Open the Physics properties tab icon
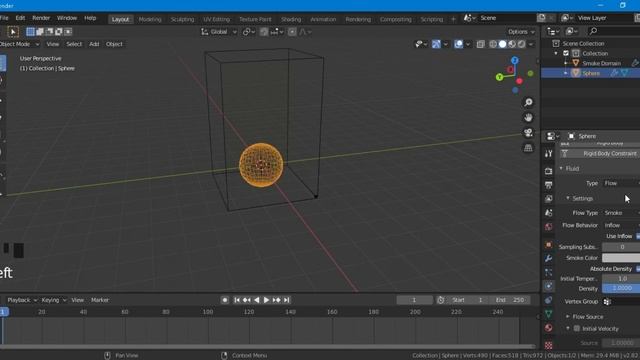The width and height of the screenshot is (640, 360). [x=548, y=286]
